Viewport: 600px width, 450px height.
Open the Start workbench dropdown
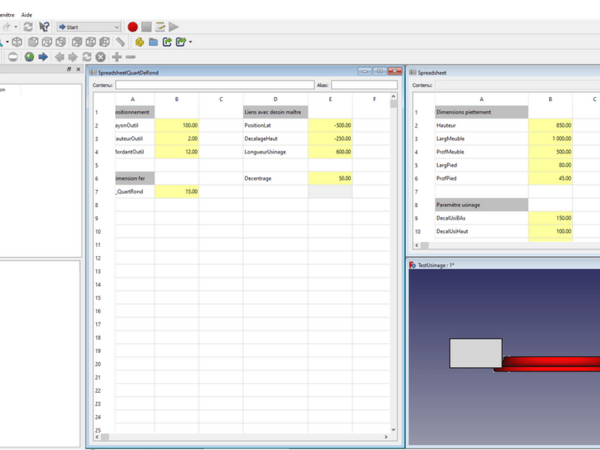[x=88, y=27]
